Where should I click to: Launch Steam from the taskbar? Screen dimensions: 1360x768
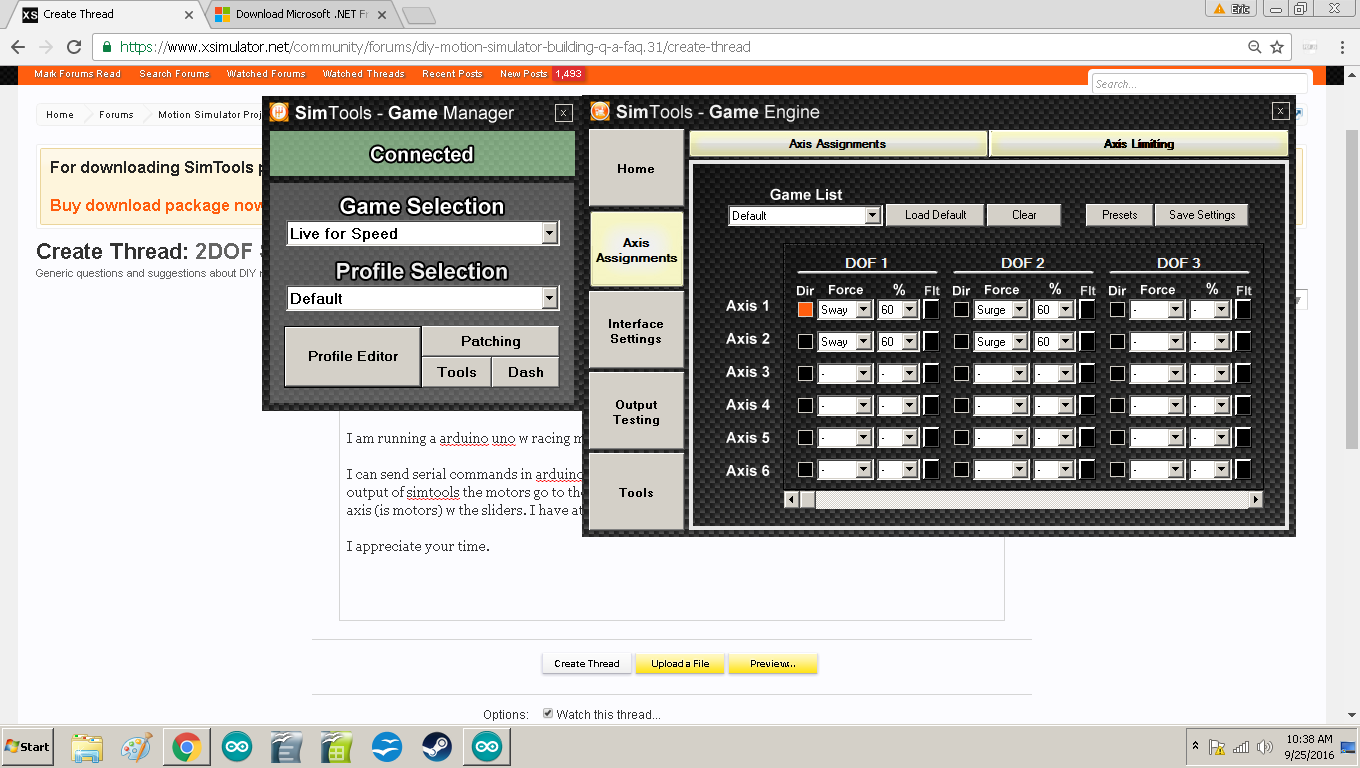437,747
